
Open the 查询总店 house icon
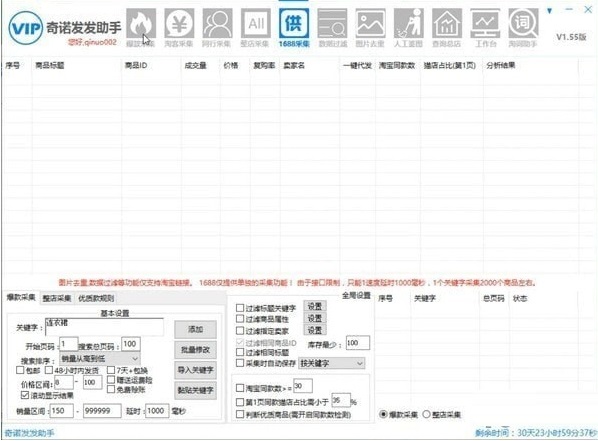(x=447, y=24)
